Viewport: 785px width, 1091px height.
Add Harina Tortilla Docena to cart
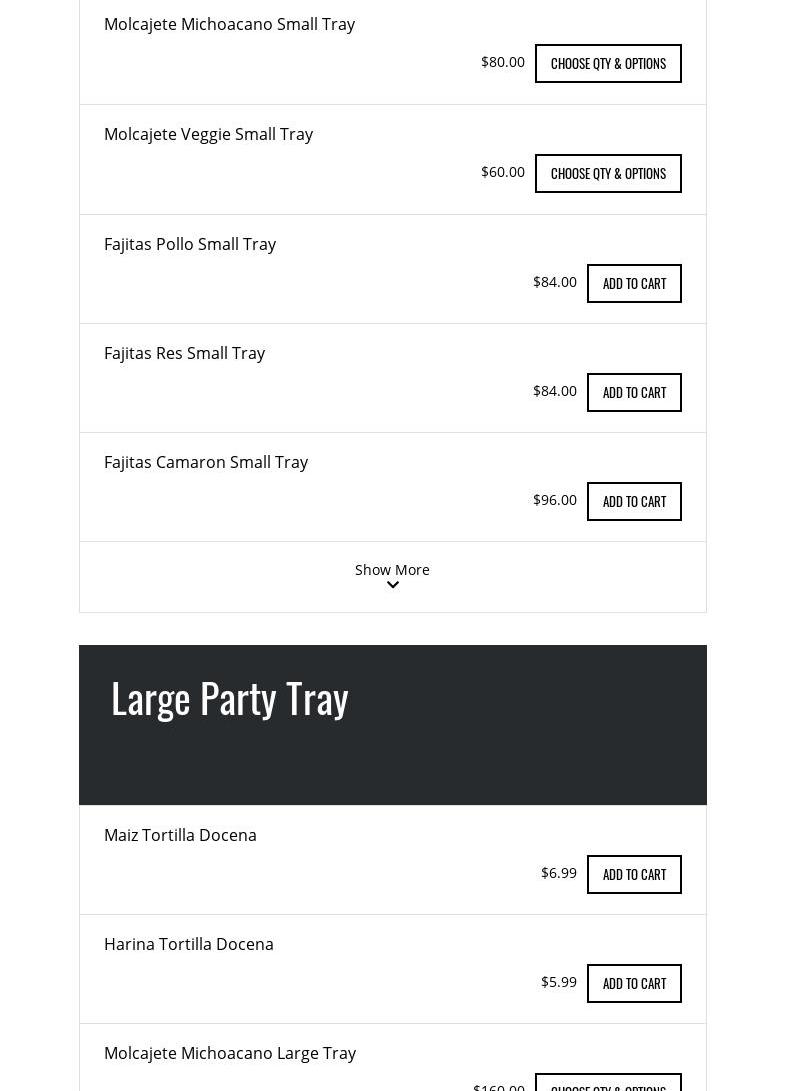point(634,983)
